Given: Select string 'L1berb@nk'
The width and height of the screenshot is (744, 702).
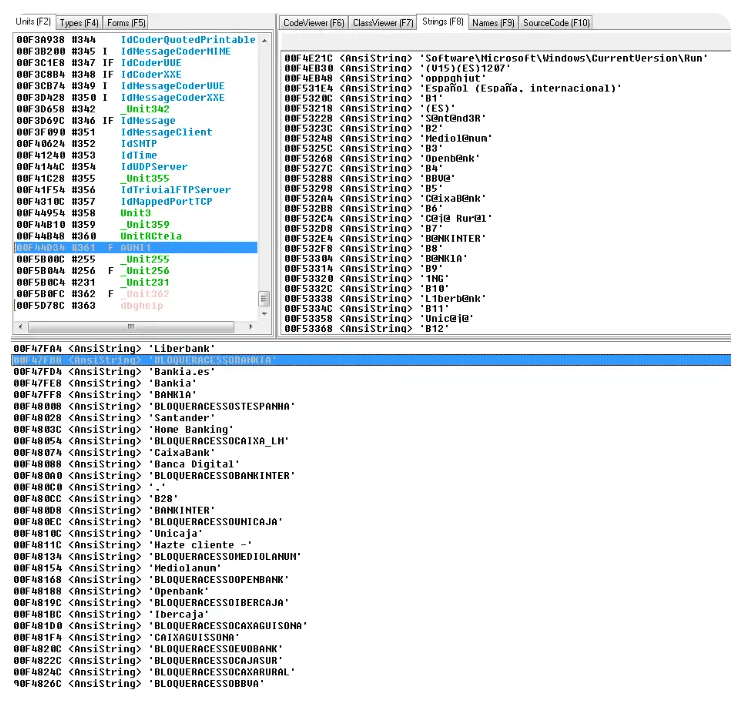Looking at the screenshot, I should [453, 299].
